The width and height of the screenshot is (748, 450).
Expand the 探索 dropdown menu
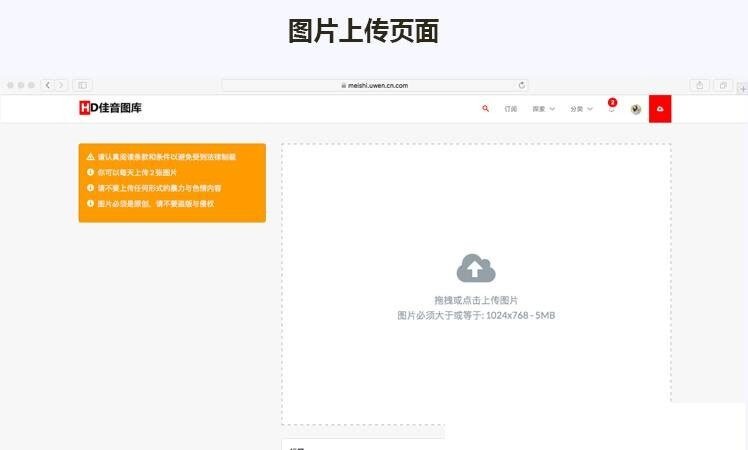pos(543,109)
